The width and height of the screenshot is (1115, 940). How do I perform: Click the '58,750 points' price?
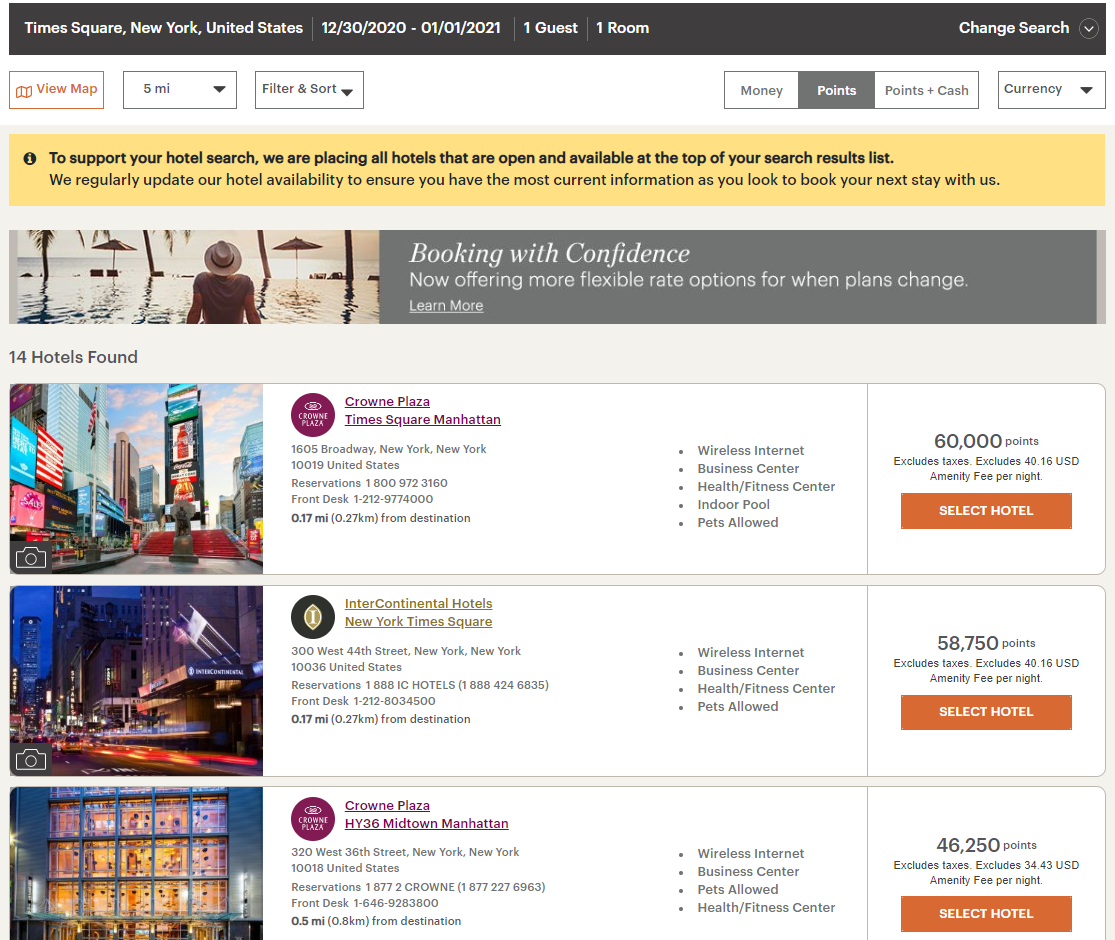click(986, 643)
